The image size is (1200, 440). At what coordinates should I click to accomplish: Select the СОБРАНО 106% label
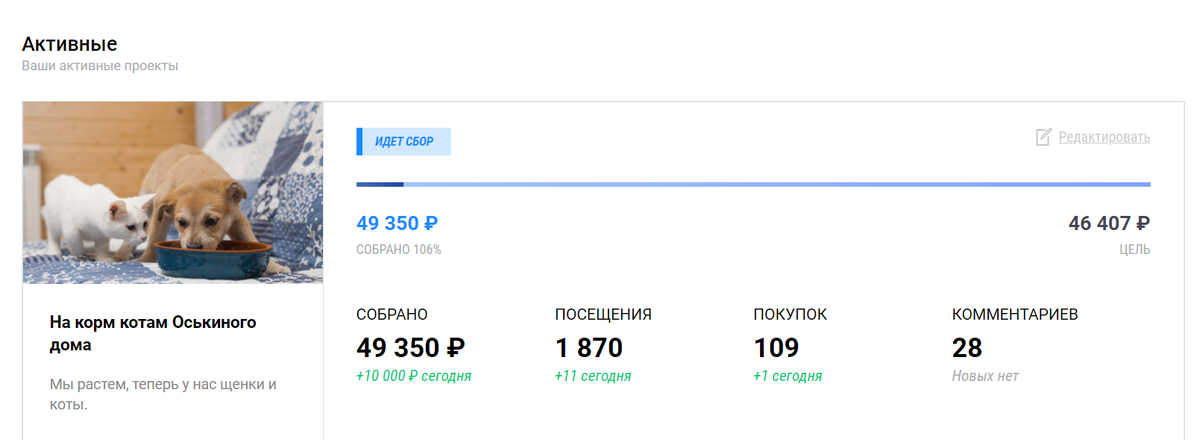pyautogui.click(x=398, y=249)
